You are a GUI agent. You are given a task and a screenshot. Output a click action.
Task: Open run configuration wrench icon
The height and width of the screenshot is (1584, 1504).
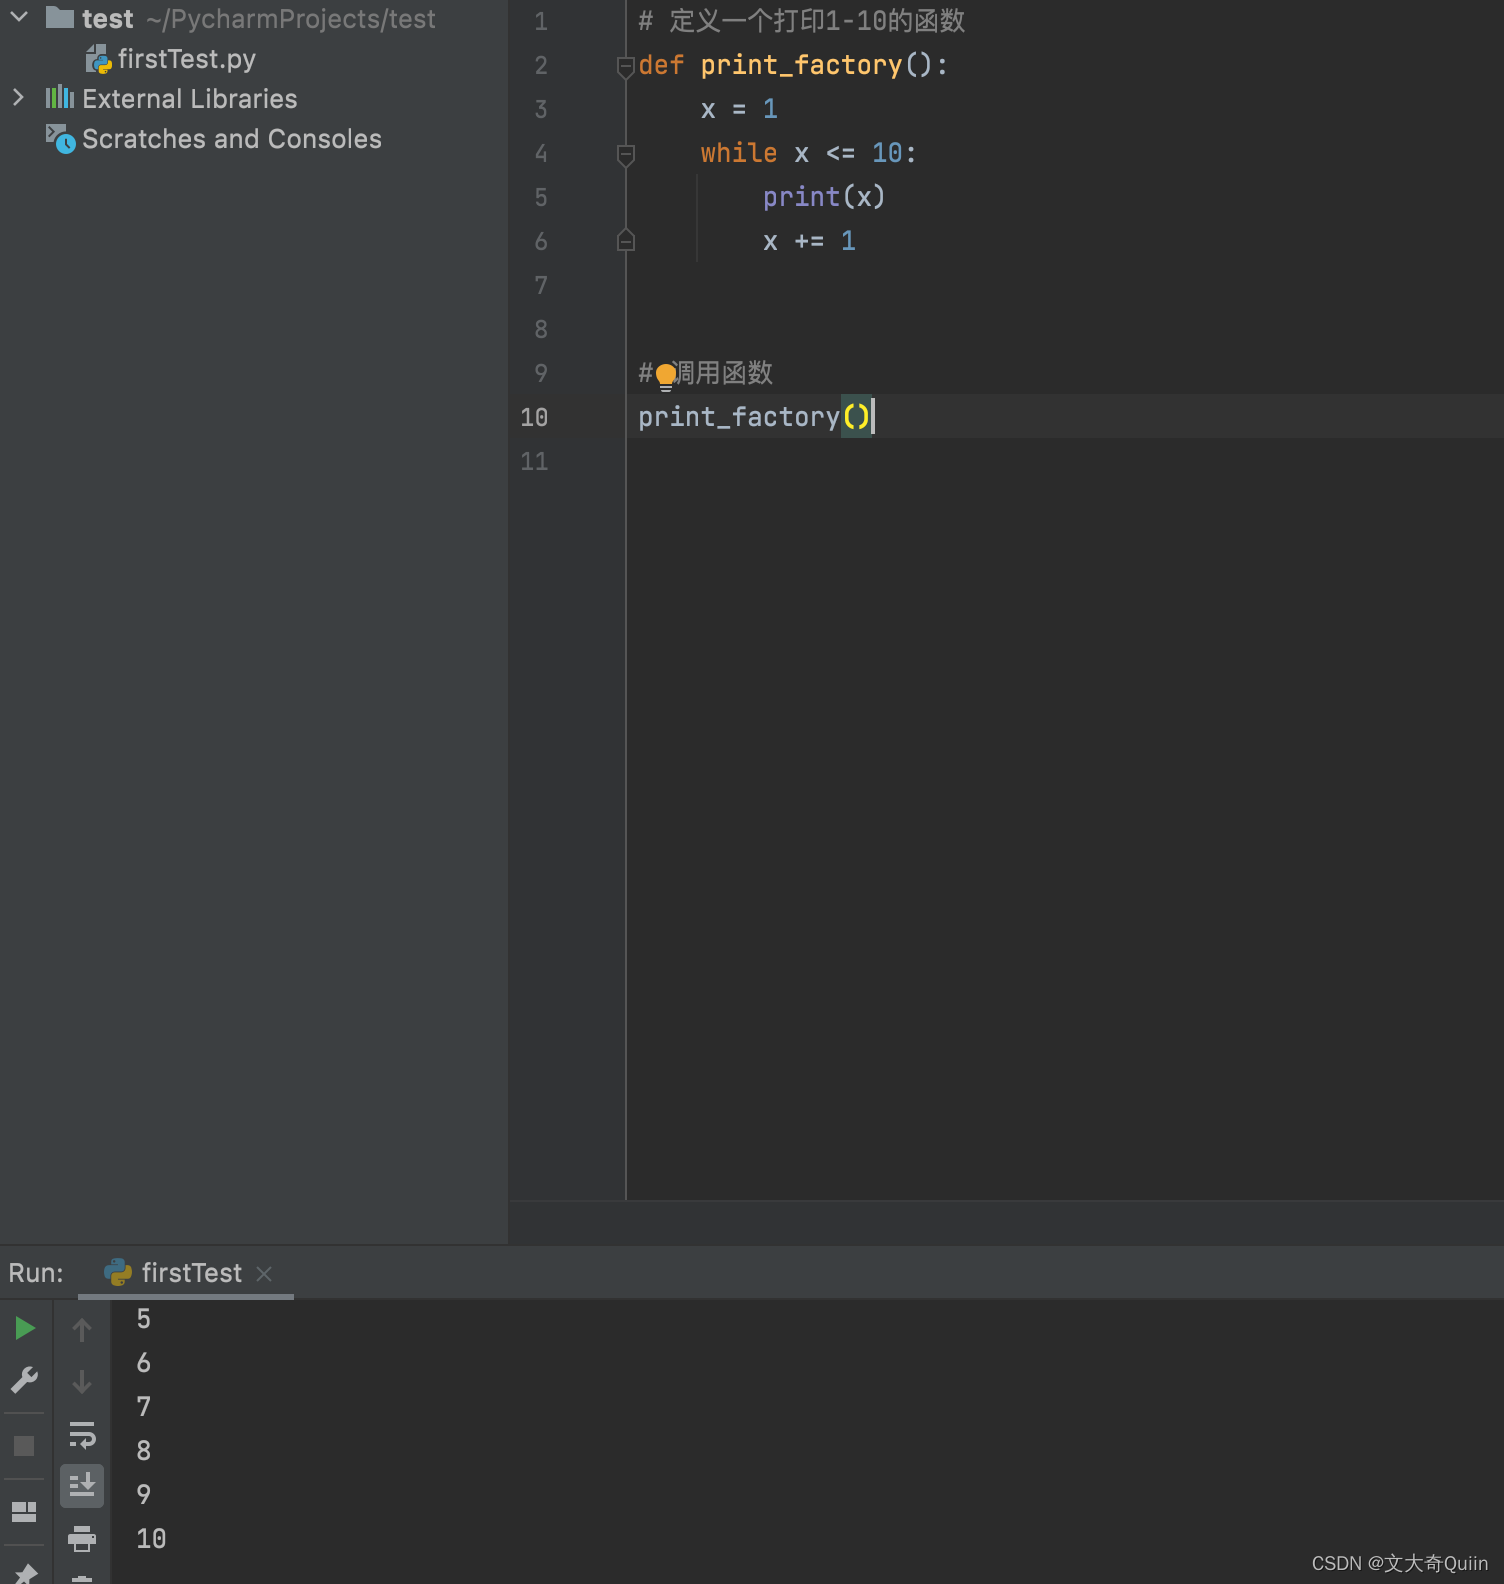pyautogui.click(x=25, y=1381)
